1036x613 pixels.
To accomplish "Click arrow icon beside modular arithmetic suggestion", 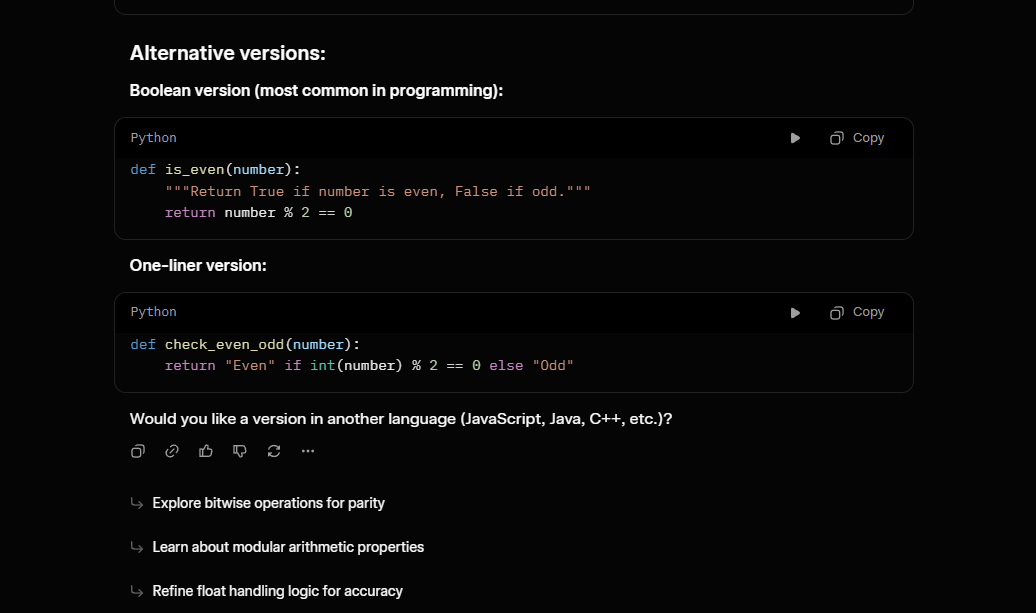I will pyautogui.click(x=137, y=547).
